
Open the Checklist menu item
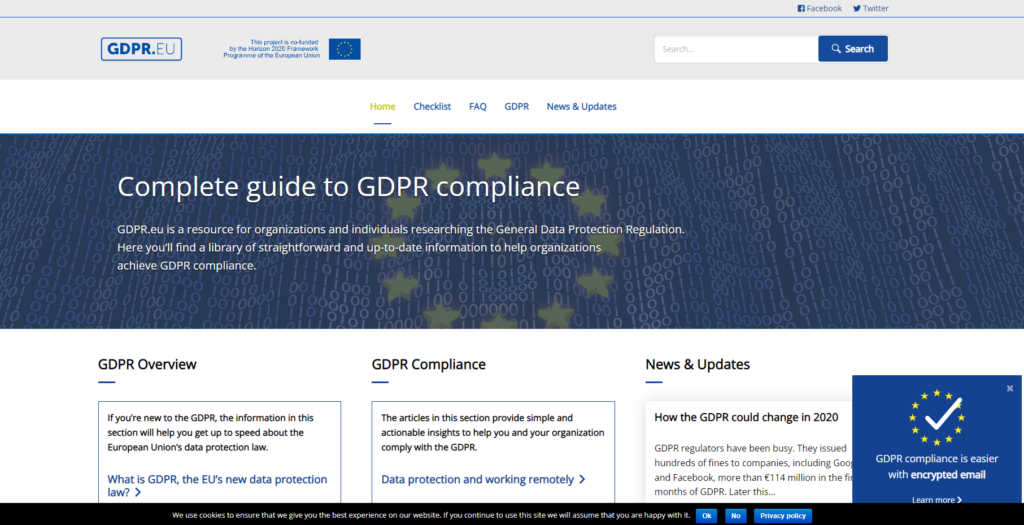point(432,106)
